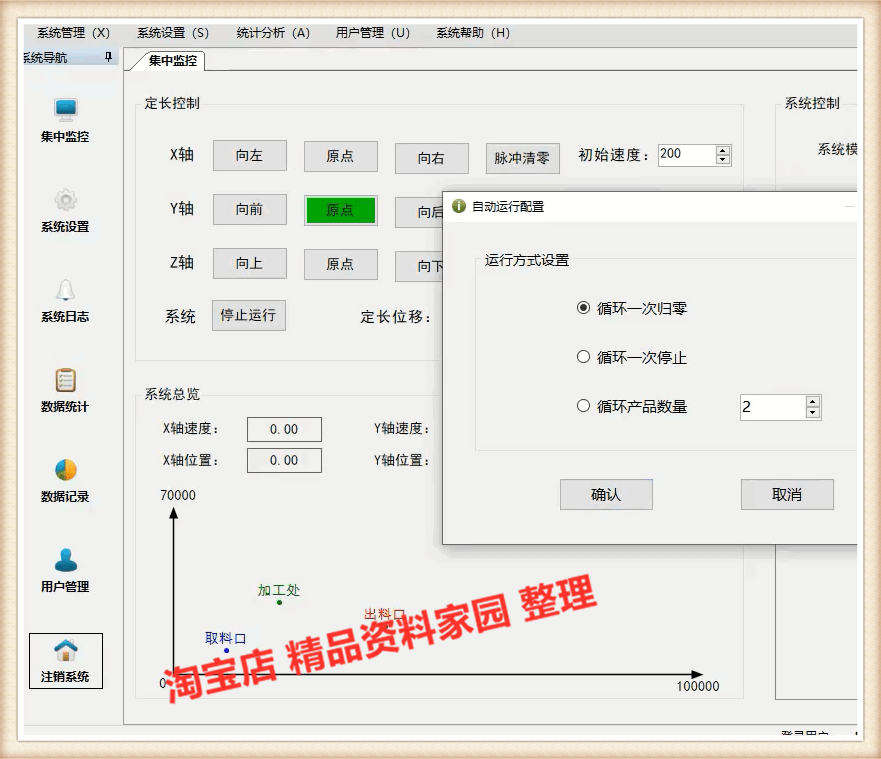This screenshot has height=759, width=881.
Task: Click Z轴 原点 button
Action: (340, 264)
